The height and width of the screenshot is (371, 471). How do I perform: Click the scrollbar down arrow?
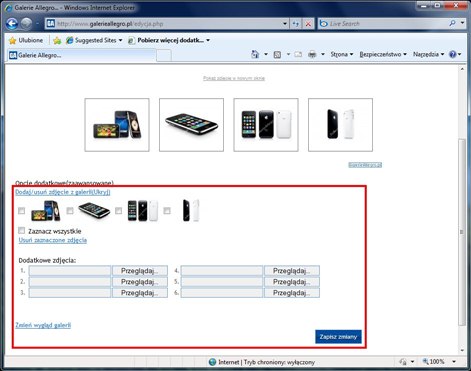point(462,350)
